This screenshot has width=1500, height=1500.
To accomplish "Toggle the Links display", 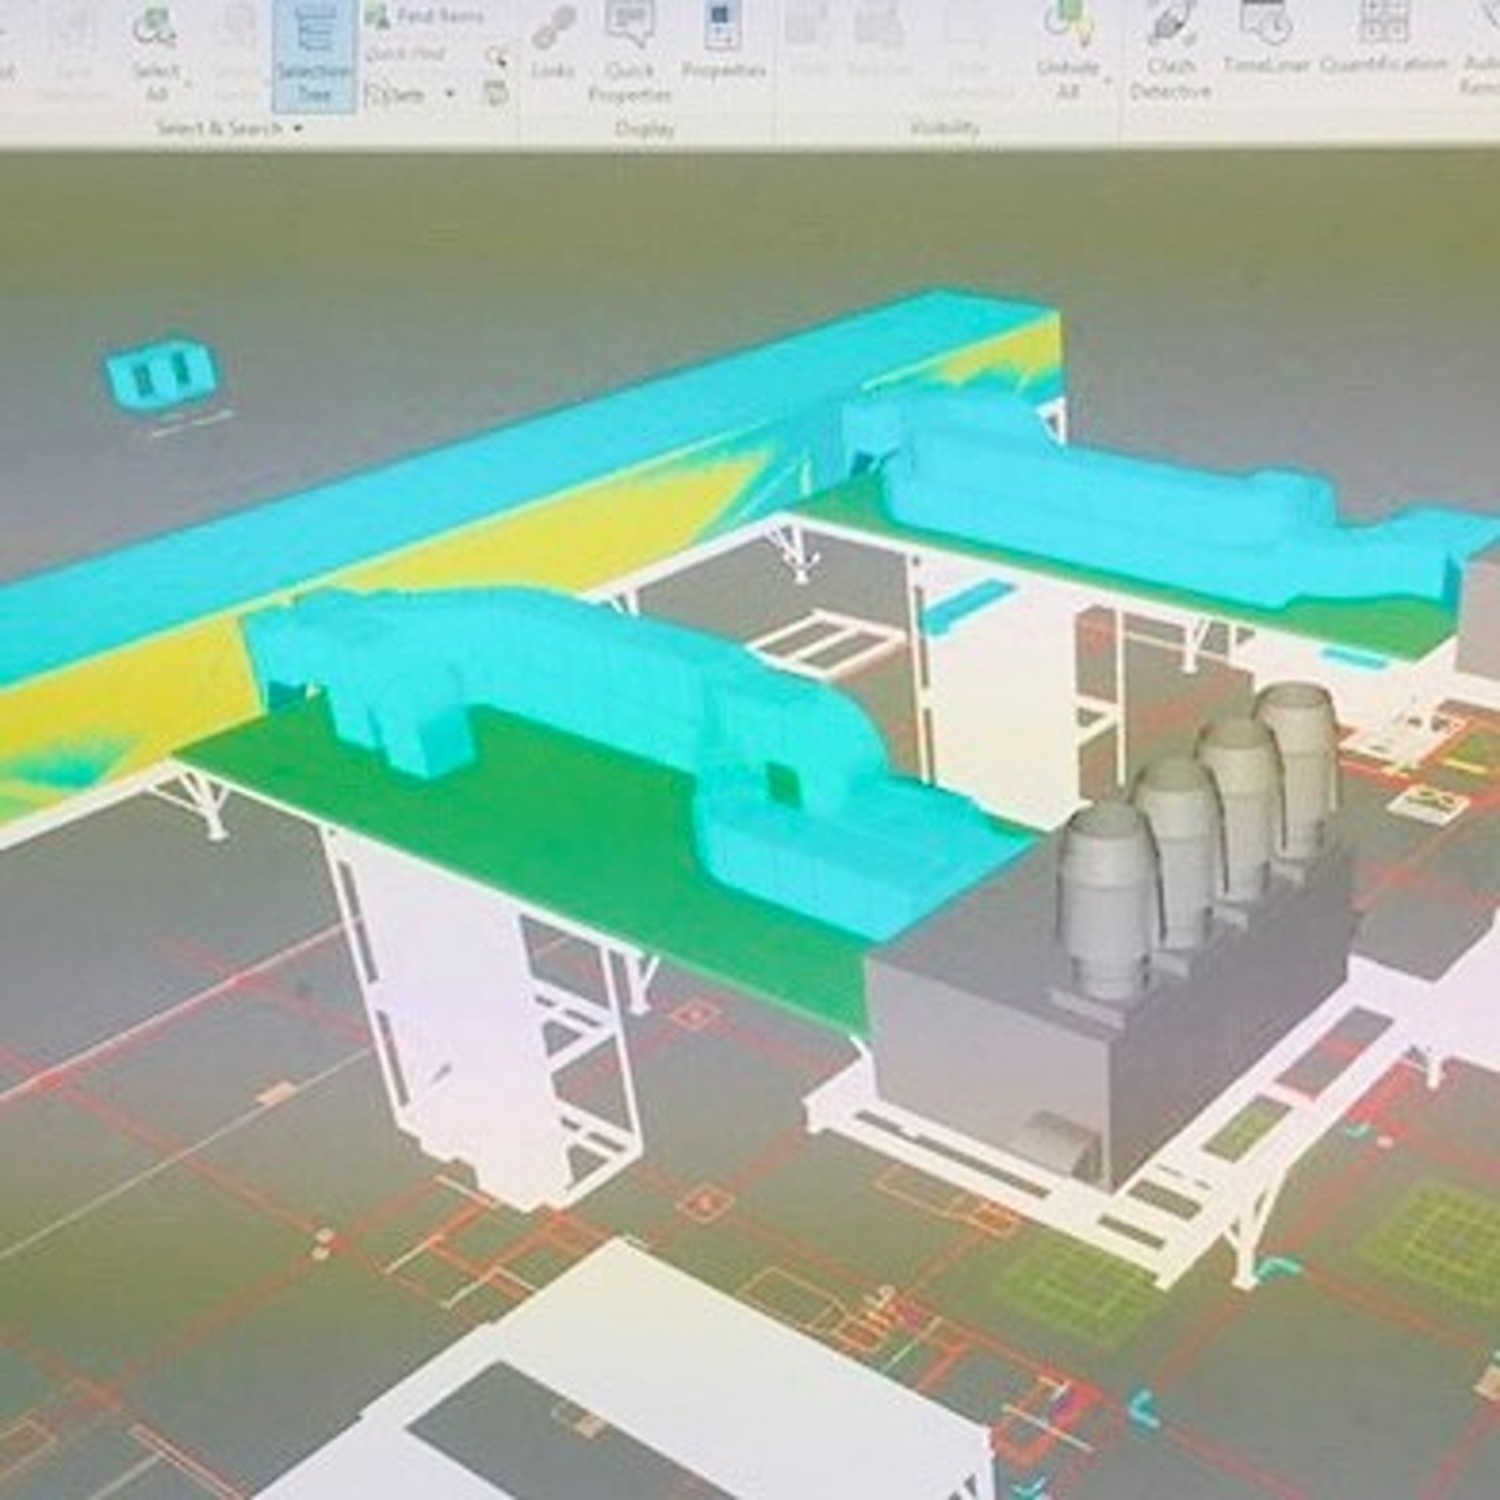I will [x=556, y=45].
